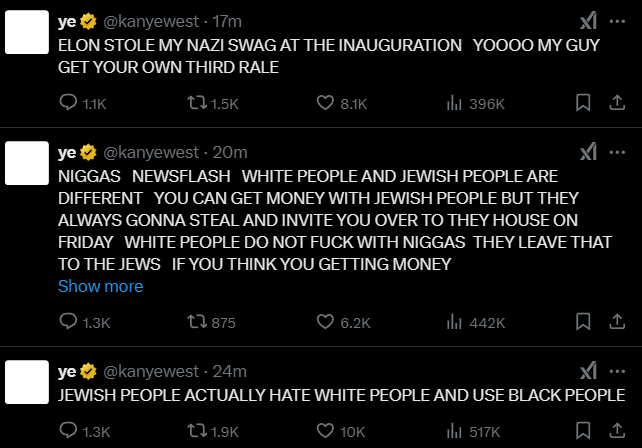The width and height of the screenshot is (642, 448).
Task: Click the Grok icon on the 17m post
Action: click(x=590, y=22)
